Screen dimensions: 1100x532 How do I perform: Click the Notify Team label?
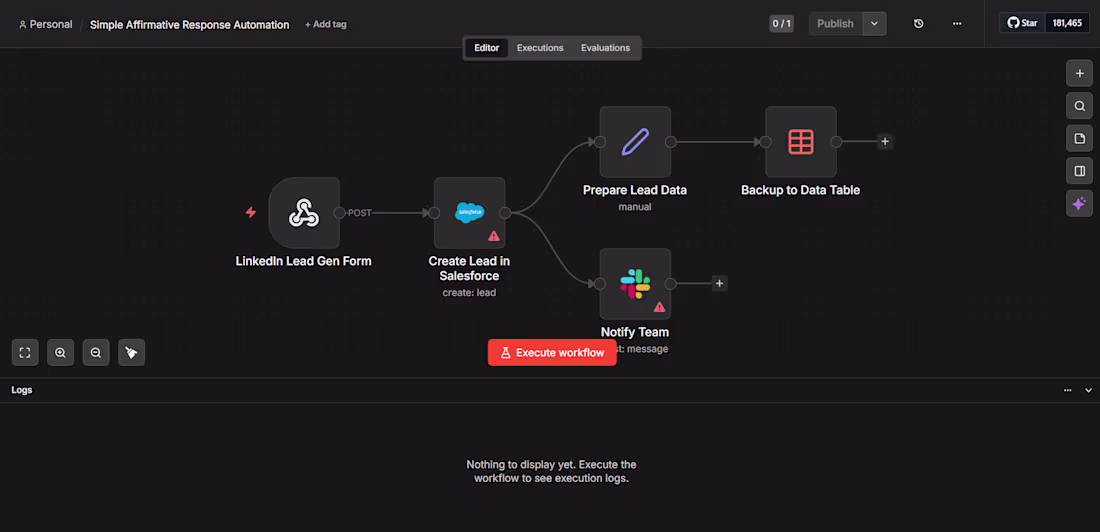tap(635, 332)
